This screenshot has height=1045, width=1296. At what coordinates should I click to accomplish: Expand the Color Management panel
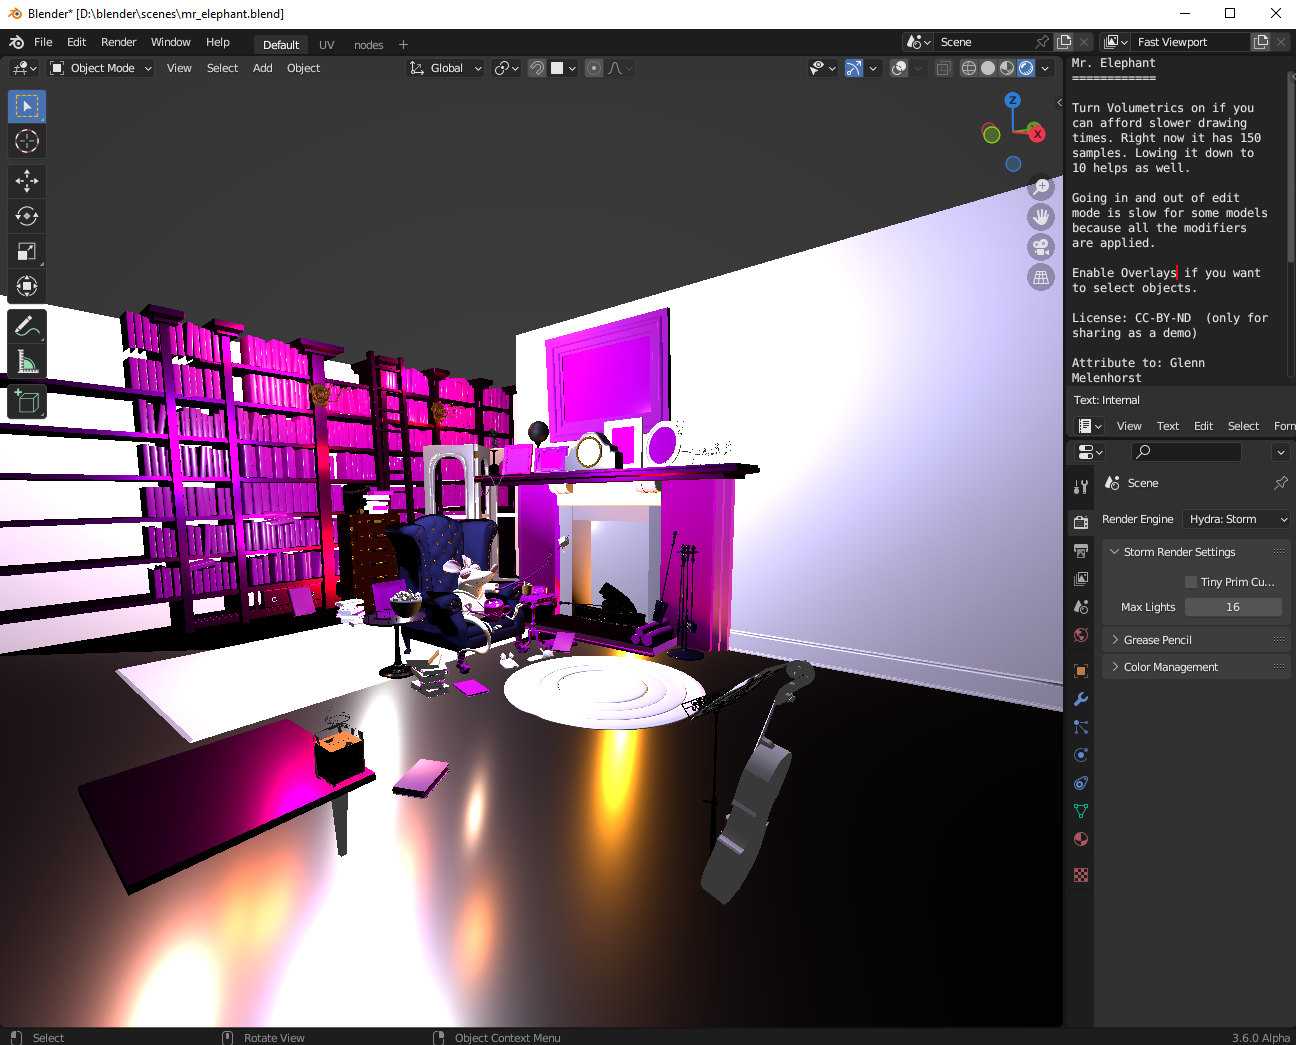coord(1170,667)
